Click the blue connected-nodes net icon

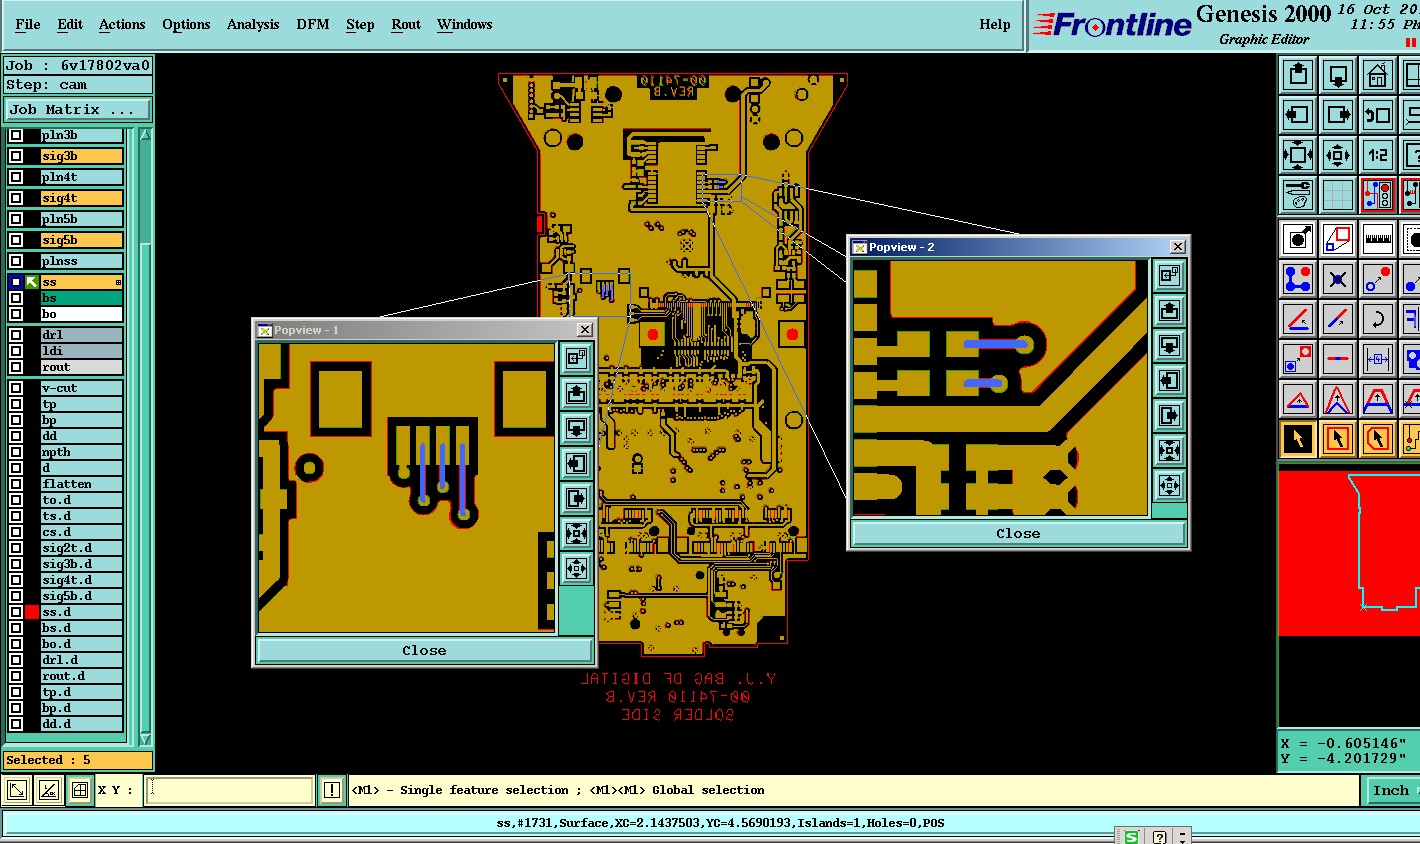point(1298,279)
